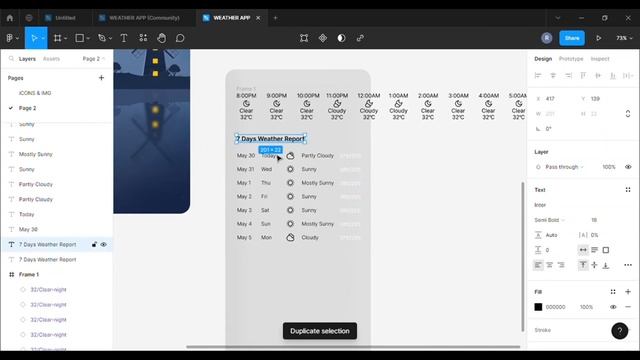Click align right icon in Design panel

[568, 76]
